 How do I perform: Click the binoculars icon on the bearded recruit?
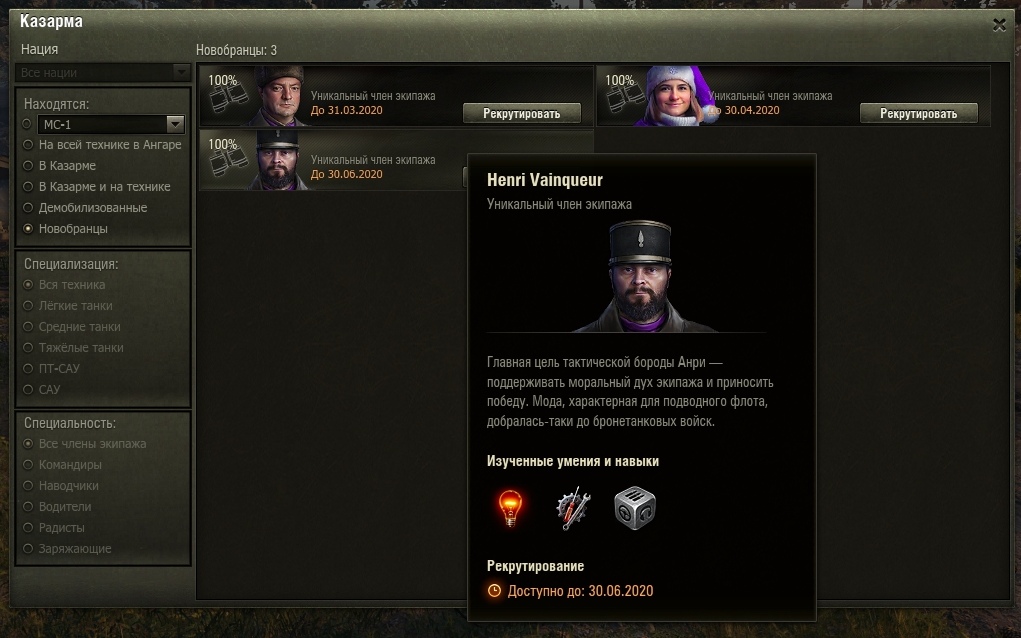[229, 162]
